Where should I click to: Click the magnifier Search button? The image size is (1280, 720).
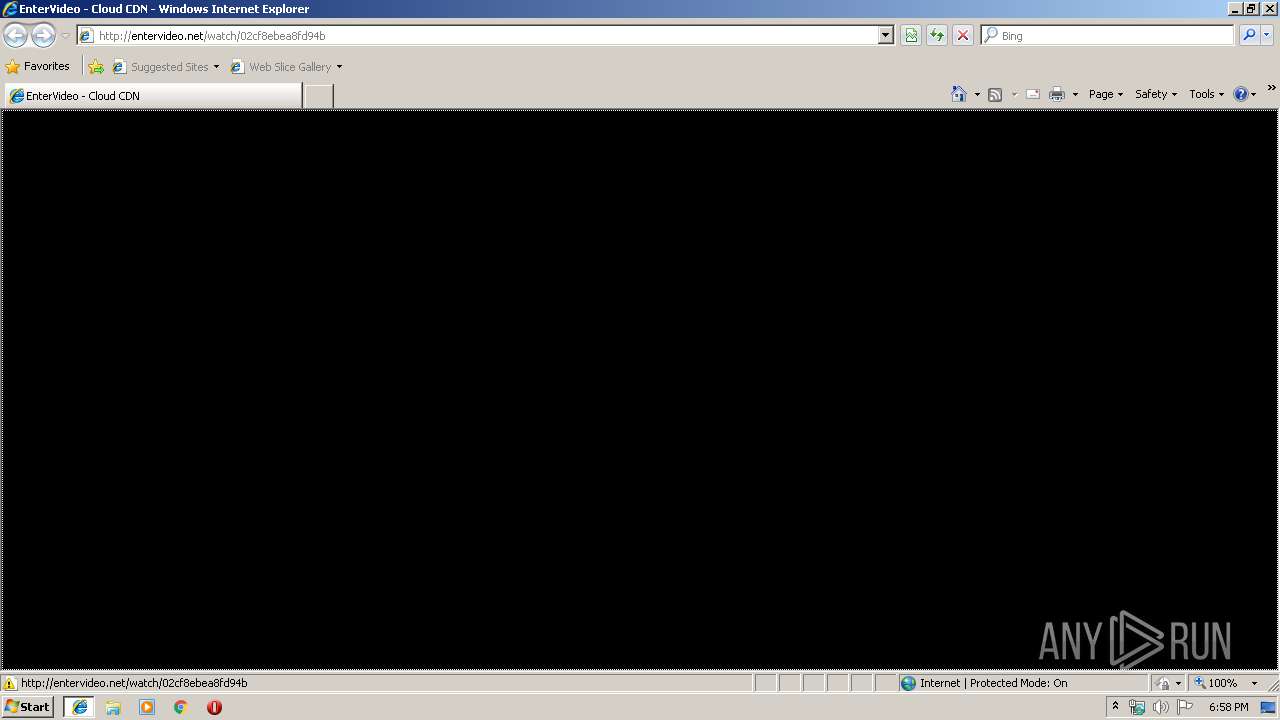coord(1249,35)
